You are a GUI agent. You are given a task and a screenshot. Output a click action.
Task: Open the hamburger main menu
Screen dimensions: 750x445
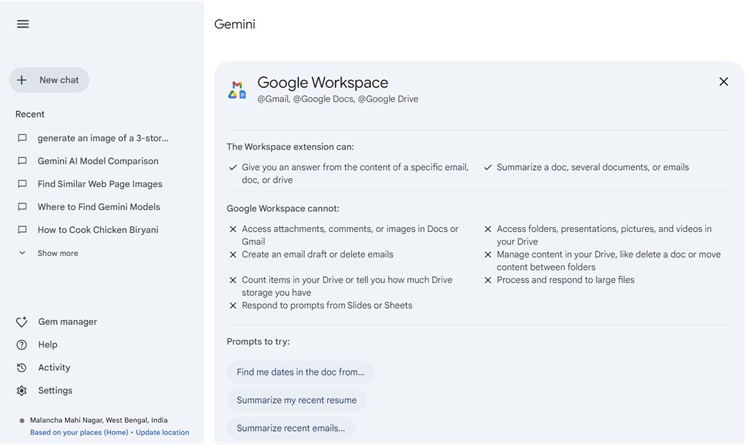[23, 24]
